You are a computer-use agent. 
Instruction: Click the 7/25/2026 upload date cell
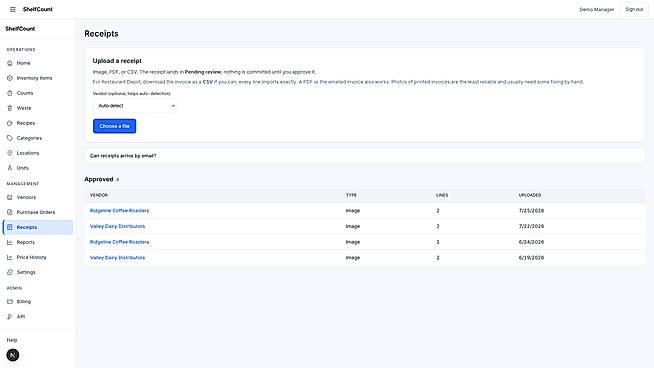point(531,211)
